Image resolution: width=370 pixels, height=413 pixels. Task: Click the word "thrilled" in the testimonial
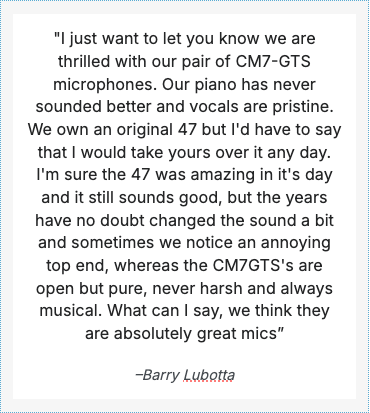[x=84, y=61]
